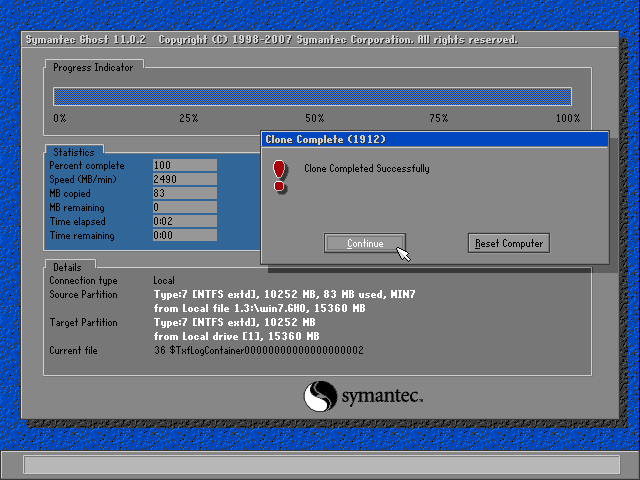This screenshot has width=640, height=480.
Task: Click the Clone Completed Successfully message
Action: (x=366, y=169)
